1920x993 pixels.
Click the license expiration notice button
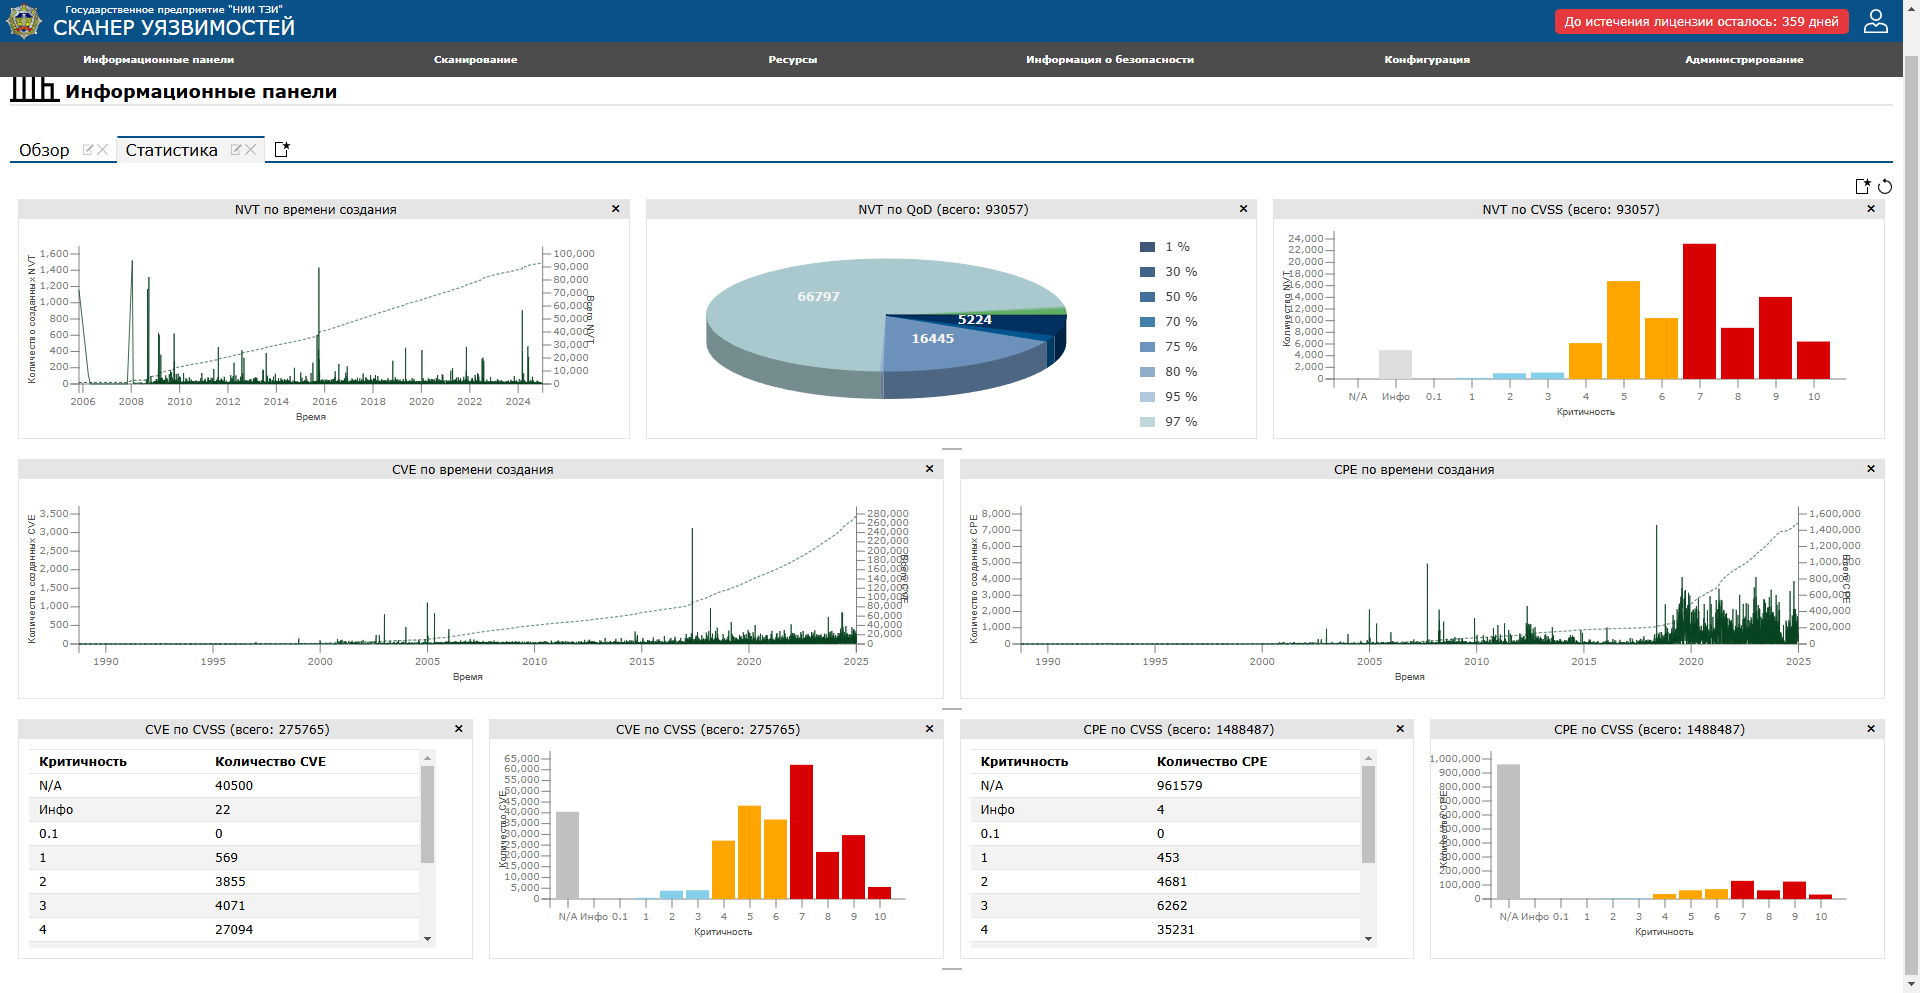click(x=1700, y=22)
